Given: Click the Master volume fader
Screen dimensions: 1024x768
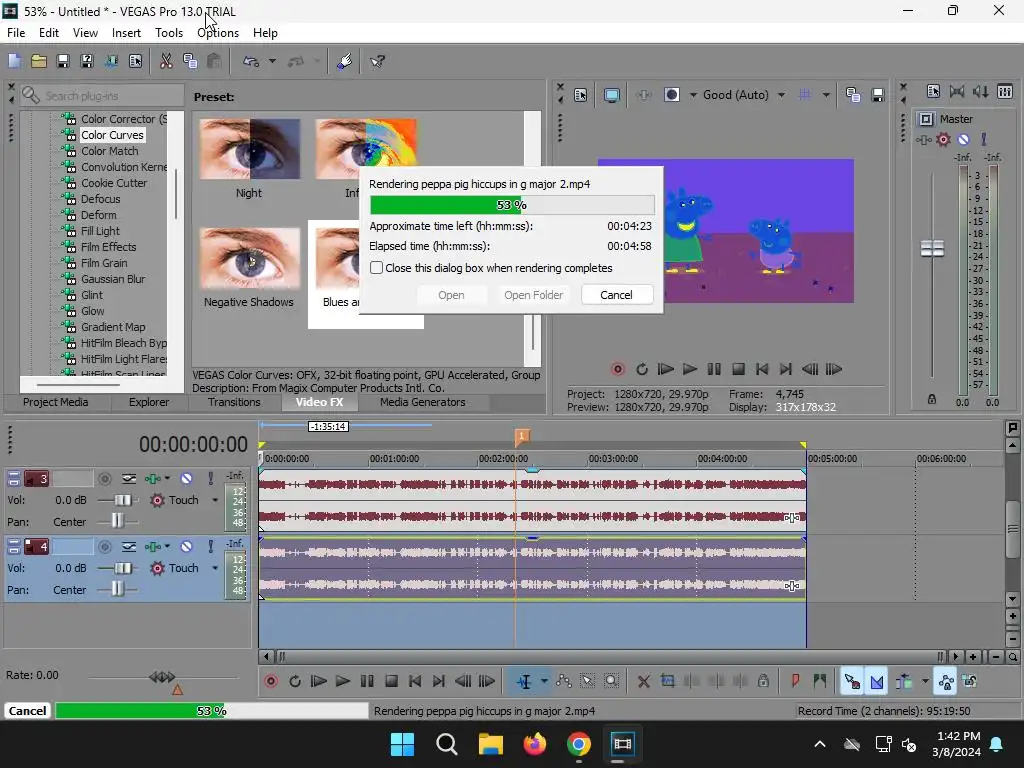Looking at the screenshot, I should coord(932,248).
